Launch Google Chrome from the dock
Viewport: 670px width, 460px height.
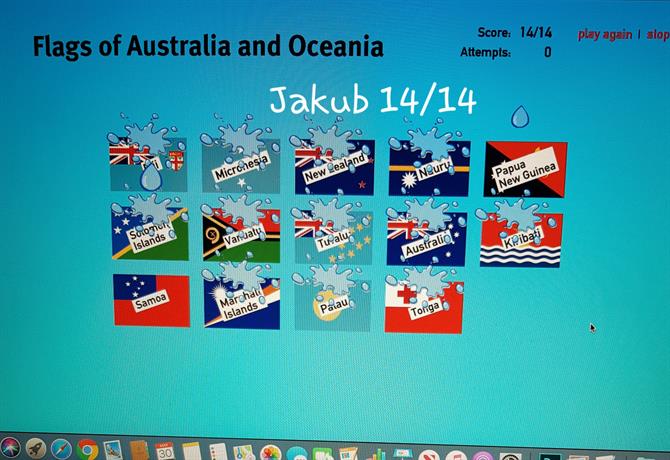[88, 450]
